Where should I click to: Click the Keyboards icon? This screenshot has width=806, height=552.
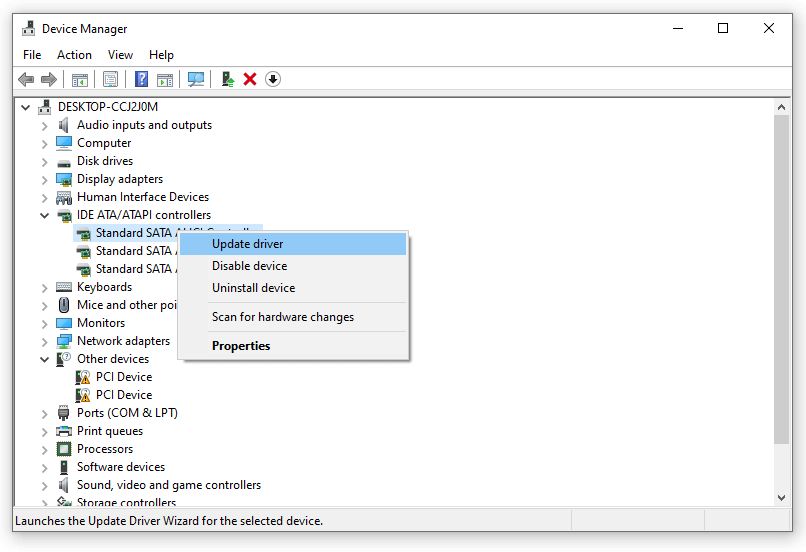point(64,287)
